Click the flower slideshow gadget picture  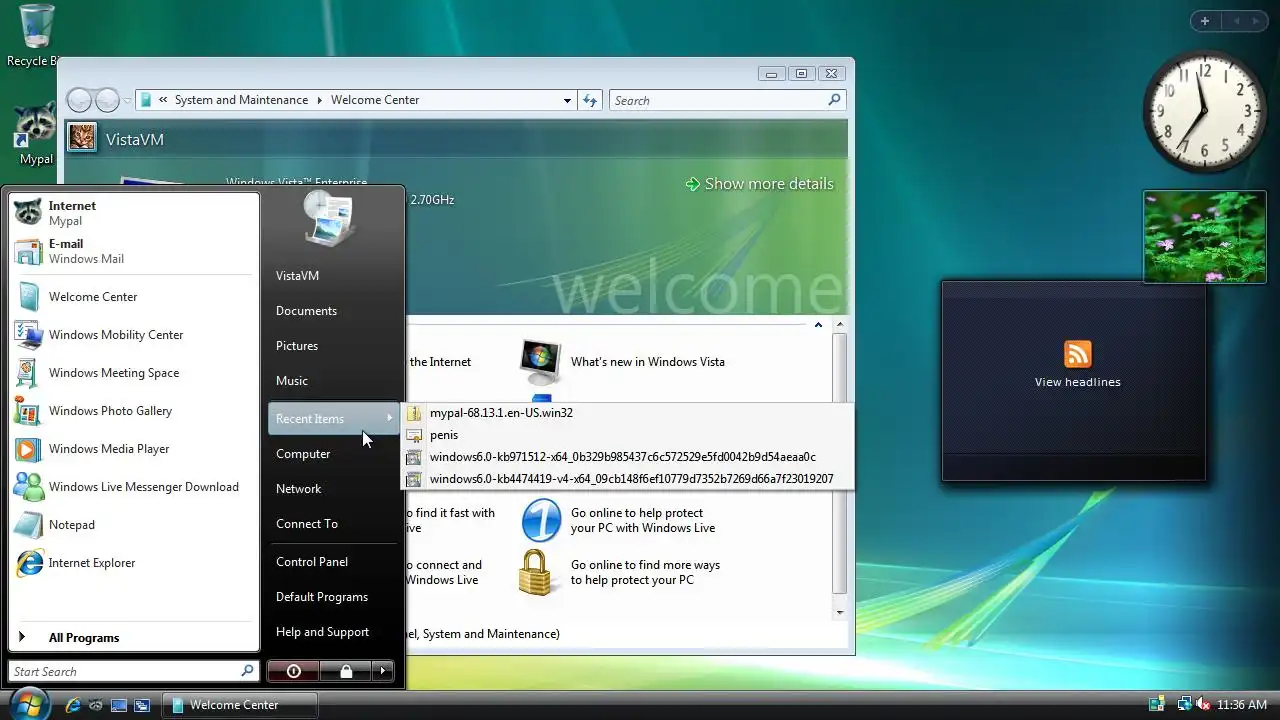coord(1205,237)
